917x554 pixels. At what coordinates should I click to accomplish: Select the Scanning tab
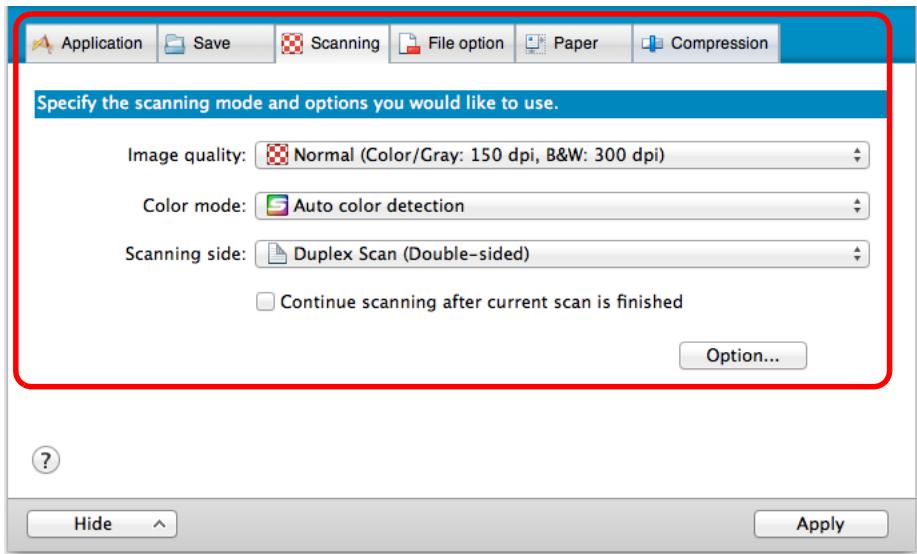(x=332, y=43)
